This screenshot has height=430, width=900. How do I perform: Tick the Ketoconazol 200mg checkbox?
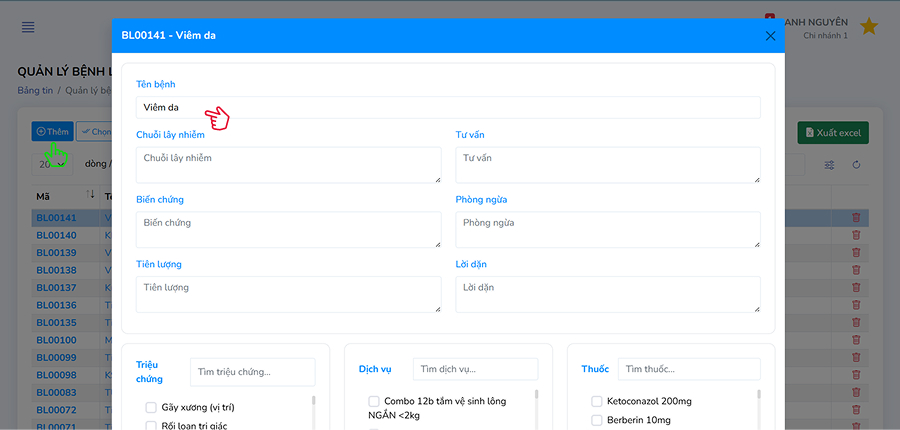pos(596,401)
